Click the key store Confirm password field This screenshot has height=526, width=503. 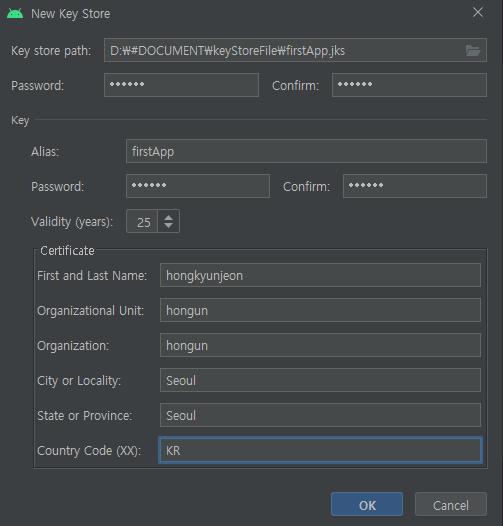pyautogui.click(x=409, y=85)
